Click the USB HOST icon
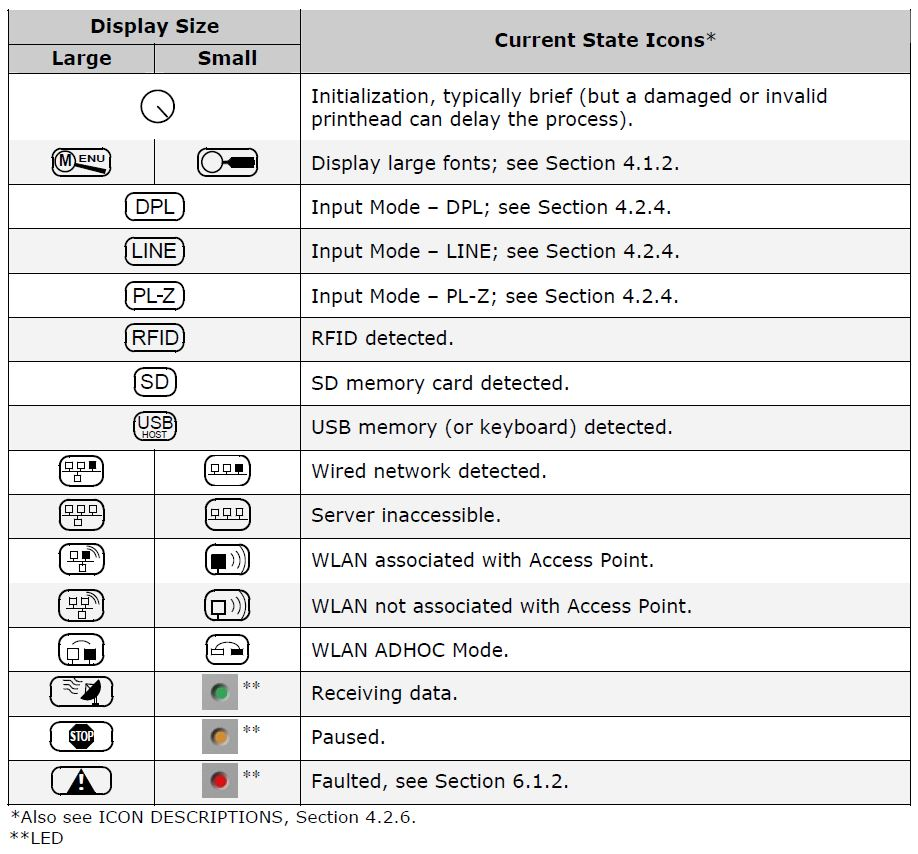This screenshot has width=918, height=854. pyautogui.click(x=155, y=427)
